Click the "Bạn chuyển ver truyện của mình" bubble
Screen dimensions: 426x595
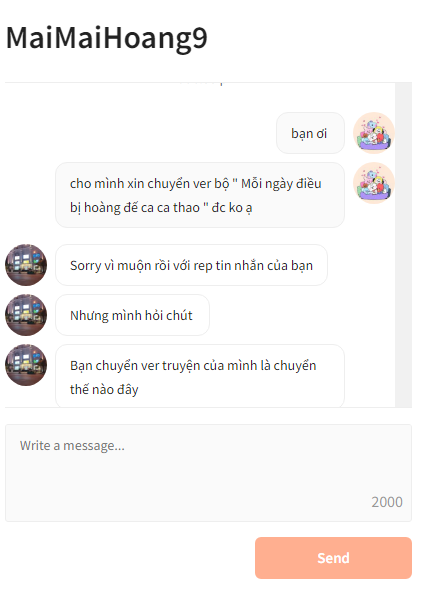(200, 376)
